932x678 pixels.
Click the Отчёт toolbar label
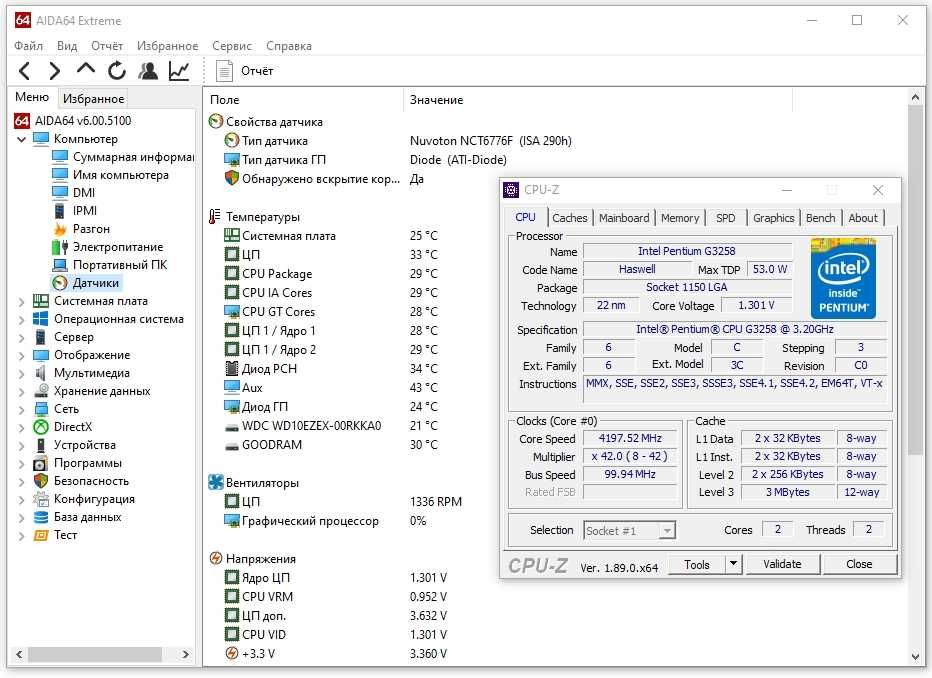click(x=257, y=71)
